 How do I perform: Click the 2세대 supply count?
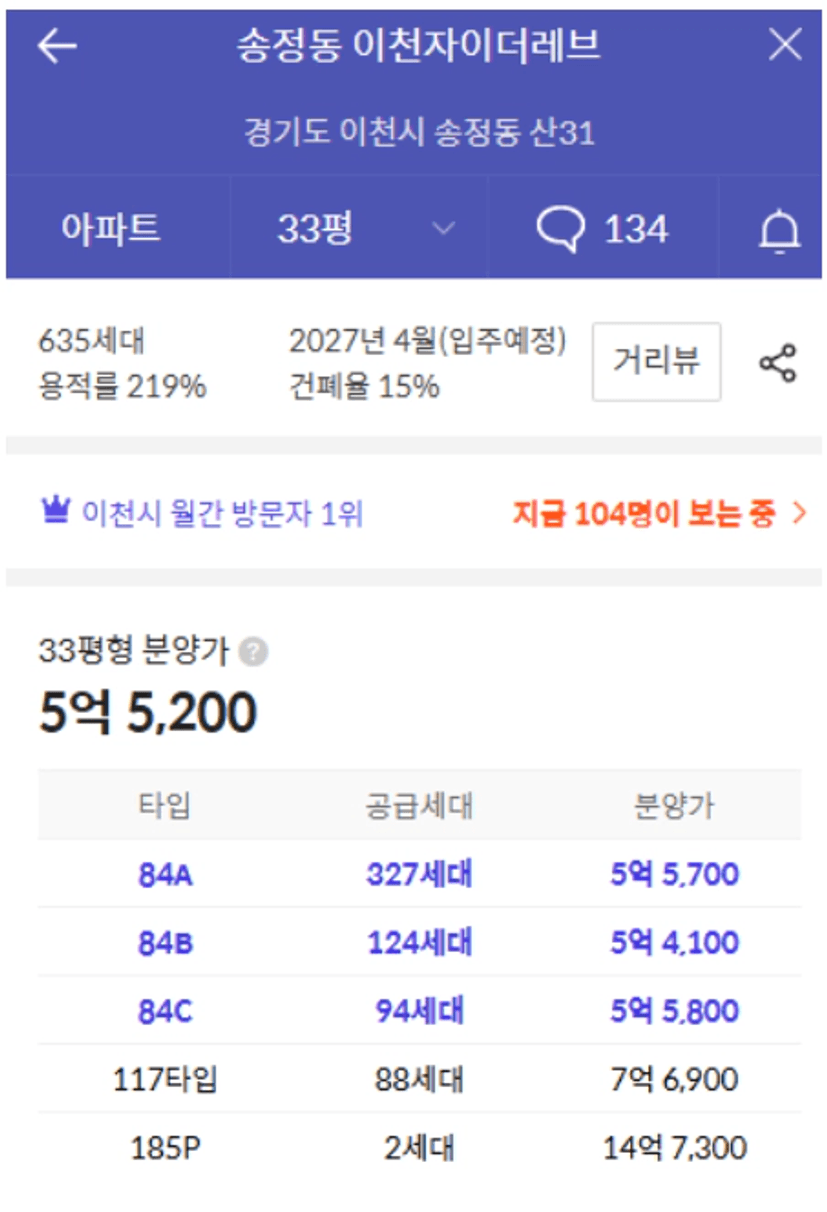[x=419, y=1148]
